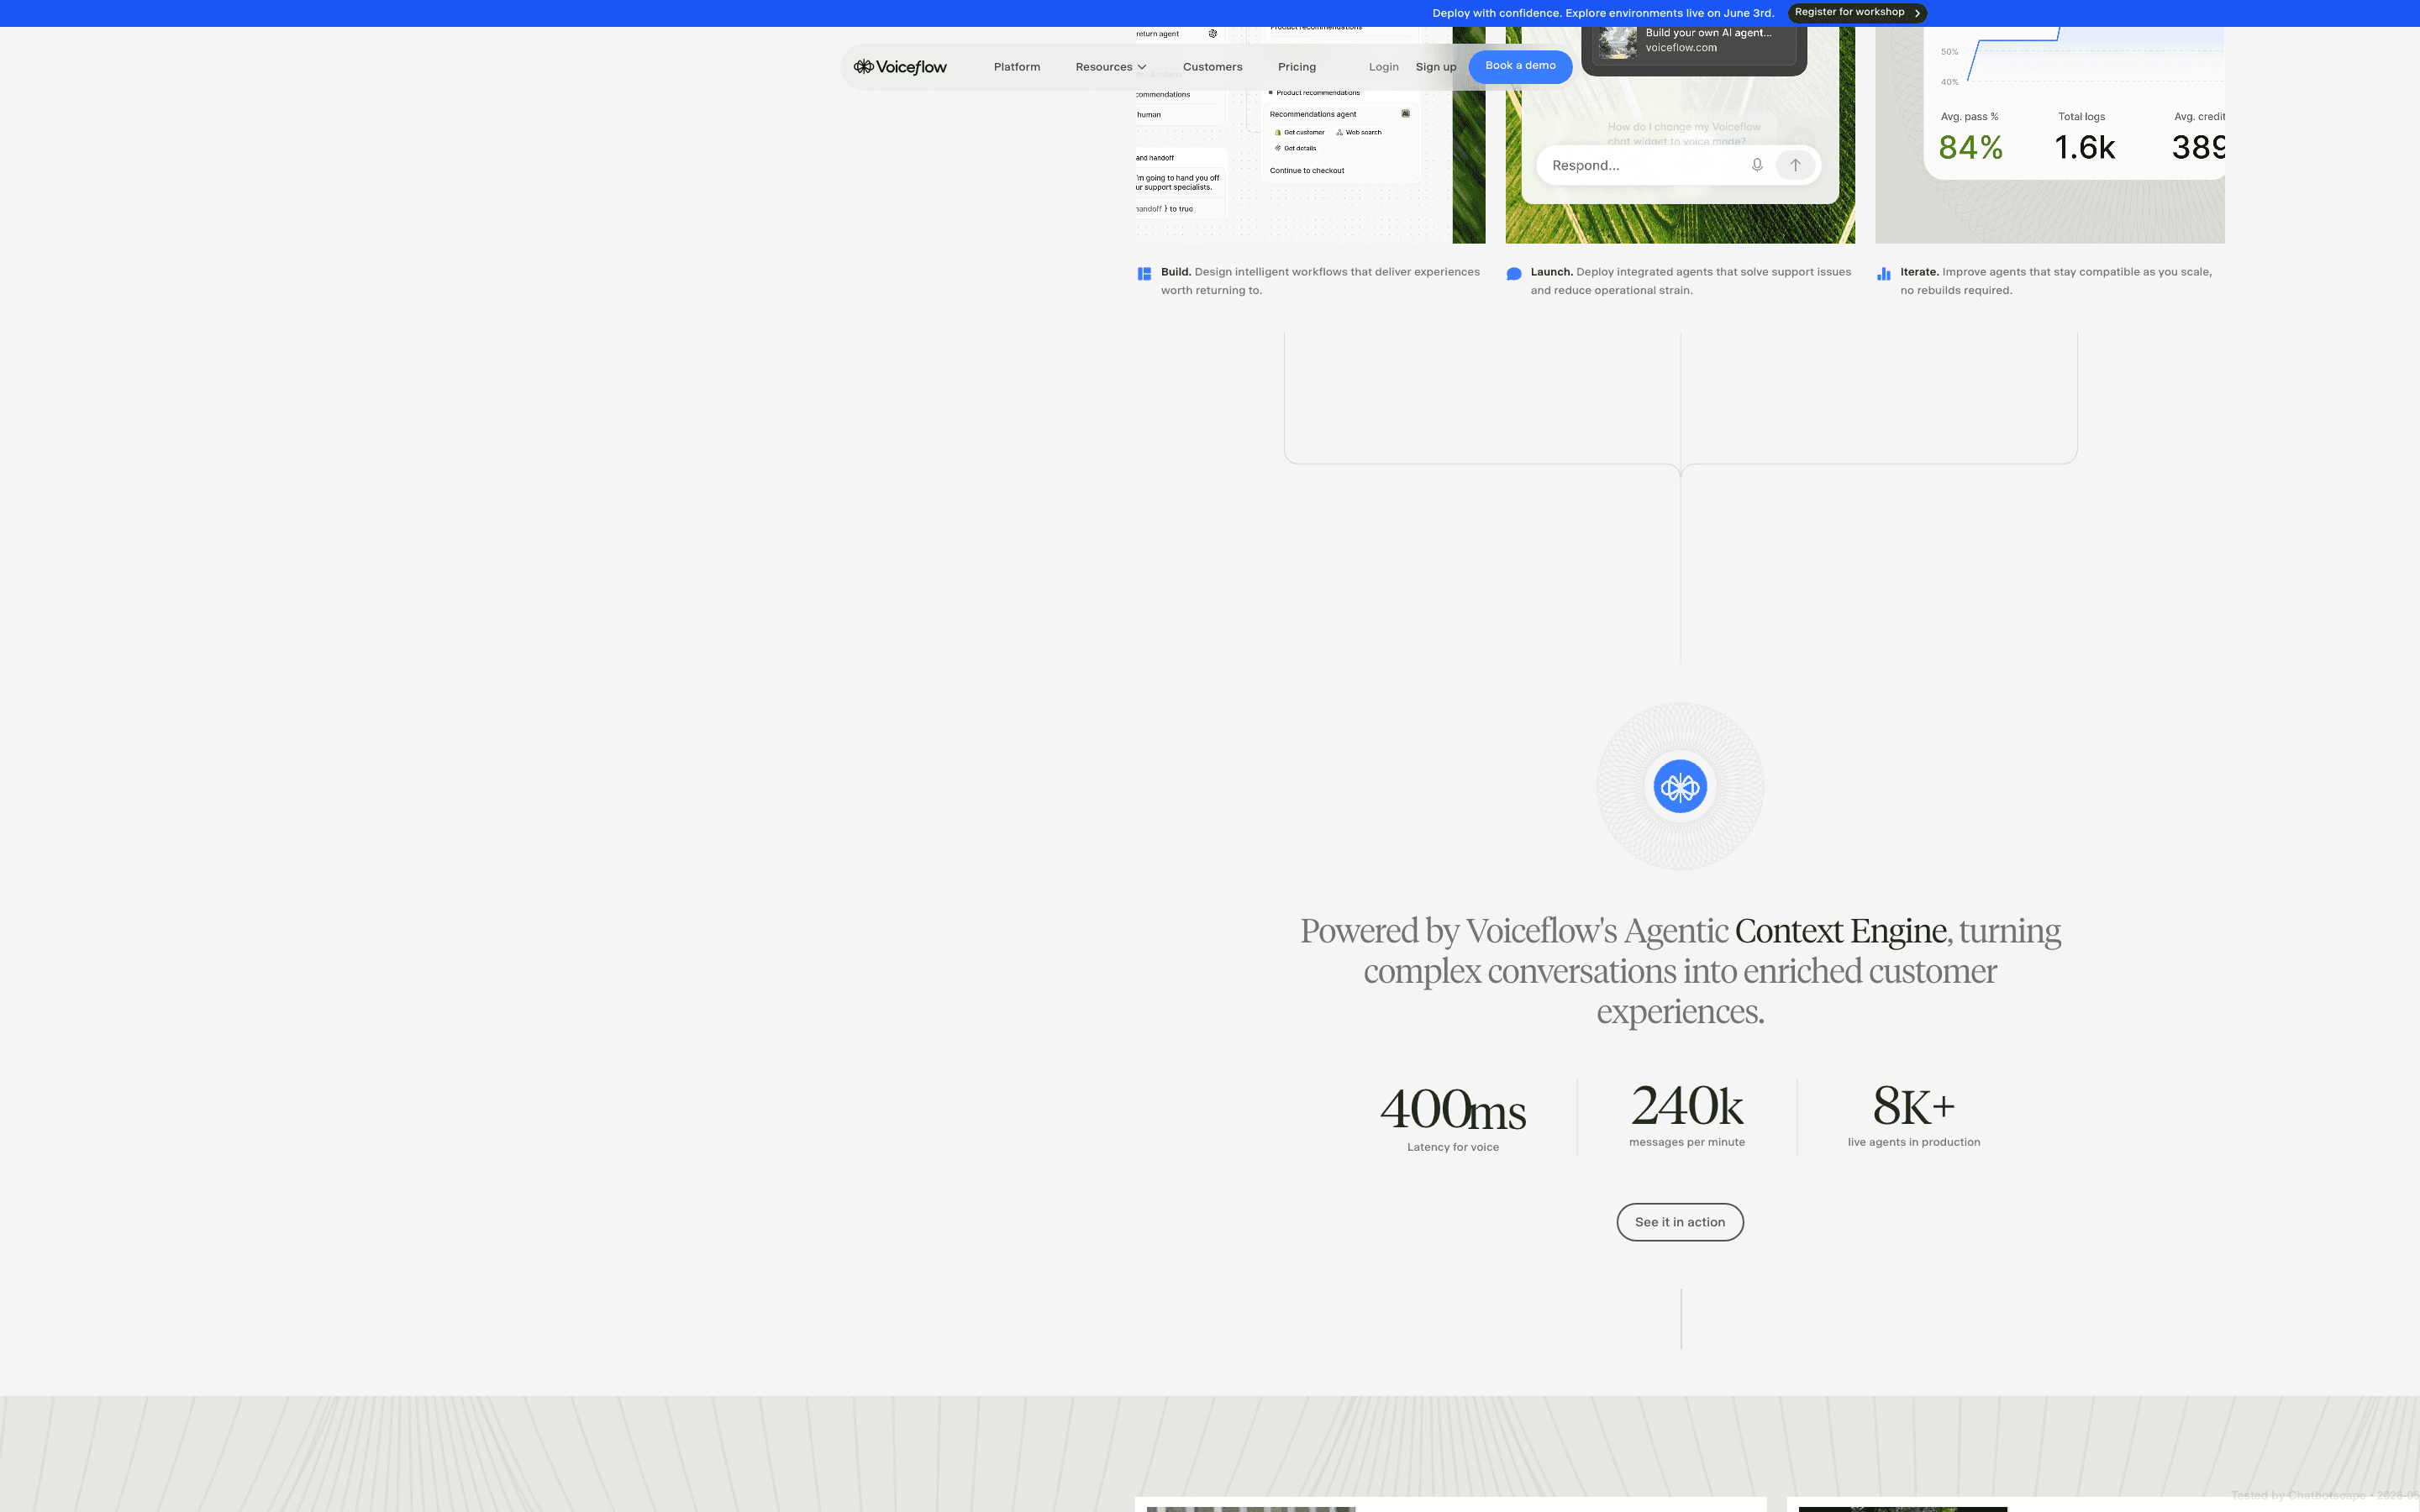Click the Recommendations agent node label

click(x=1313, y=115)
